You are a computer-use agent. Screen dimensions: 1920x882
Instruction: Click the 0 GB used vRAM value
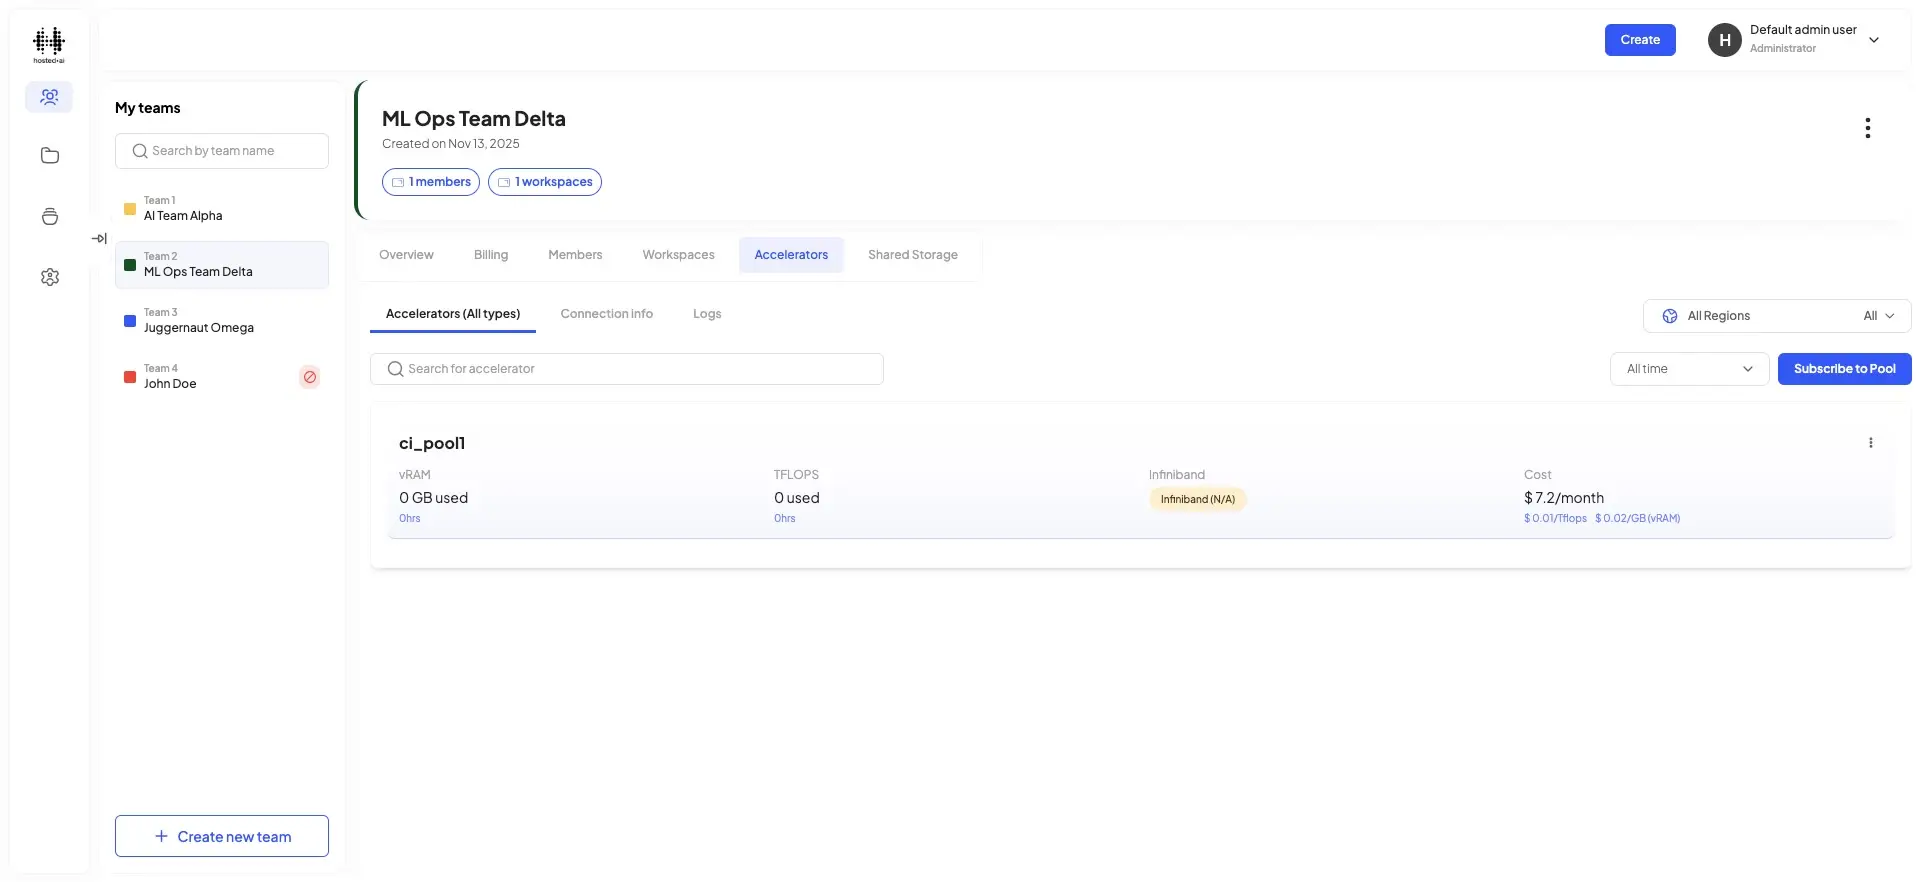pos(433,498)
